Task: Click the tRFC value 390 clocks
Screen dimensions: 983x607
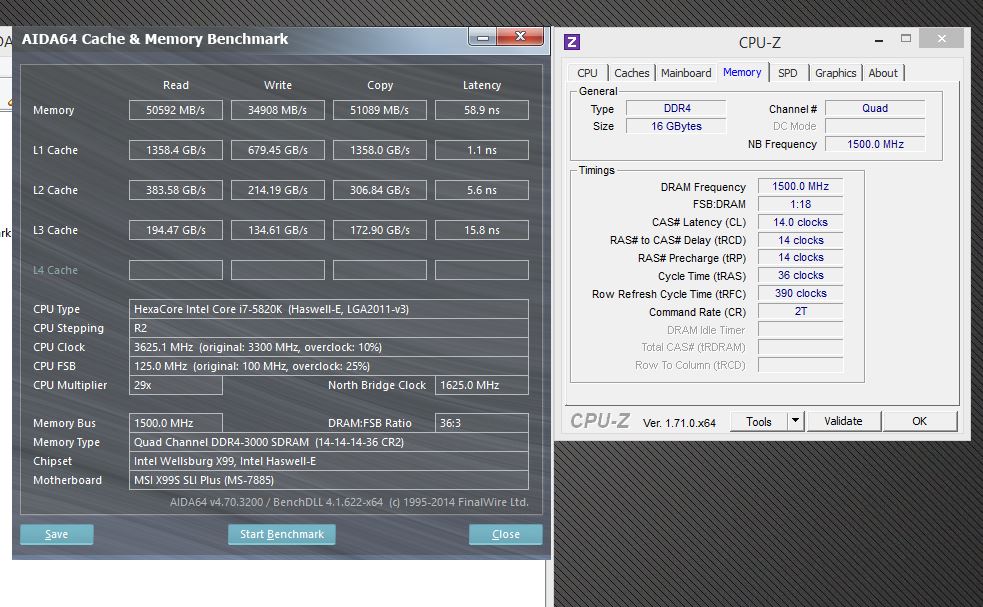Action: (x=801, y=293)
